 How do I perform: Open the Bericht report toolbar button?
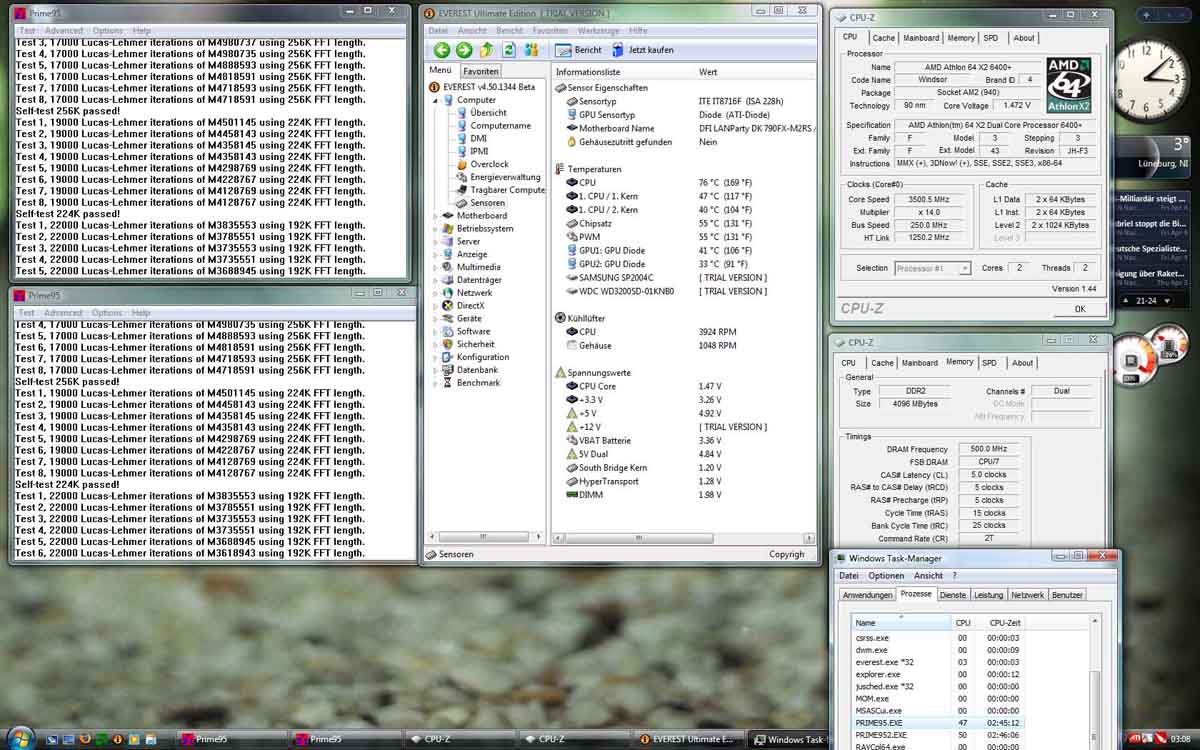coord(579,50)
